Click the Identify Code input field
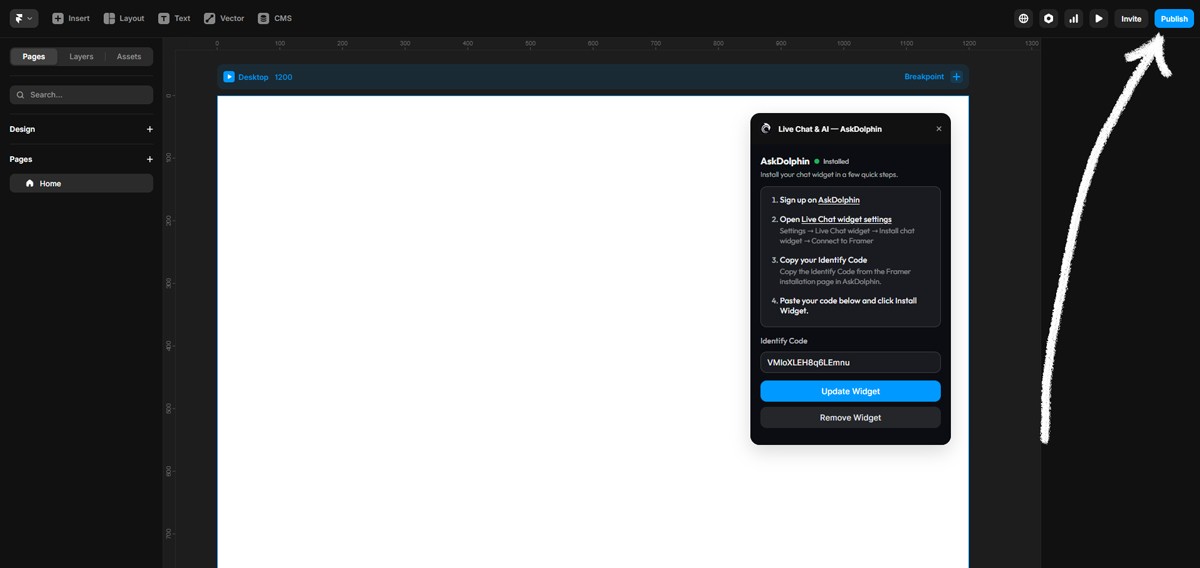Viewport: 1200px width, 568px height. point(850,362)
